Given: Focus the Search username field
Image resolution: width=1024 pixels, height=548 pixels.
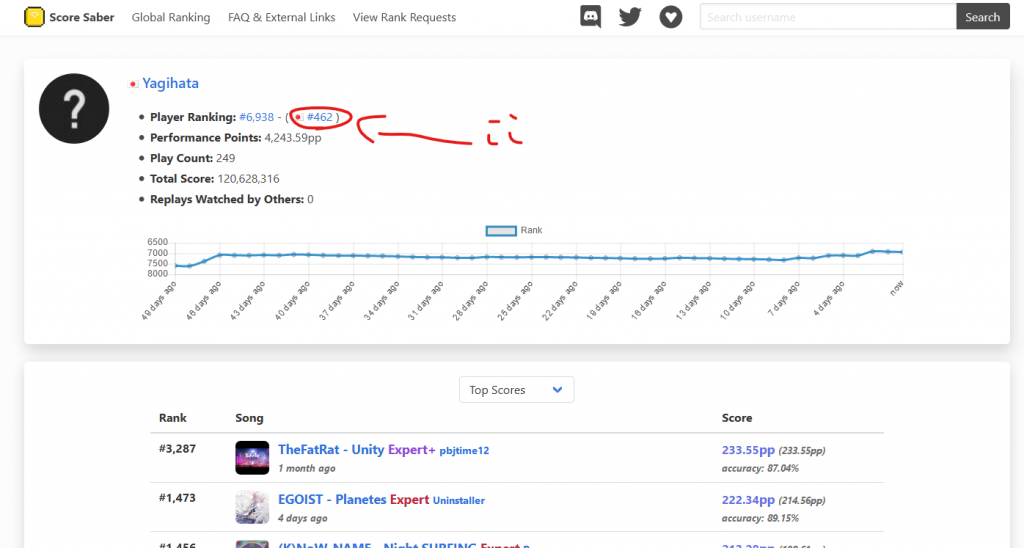Looking at the screenshot, I should coord(828,17).
